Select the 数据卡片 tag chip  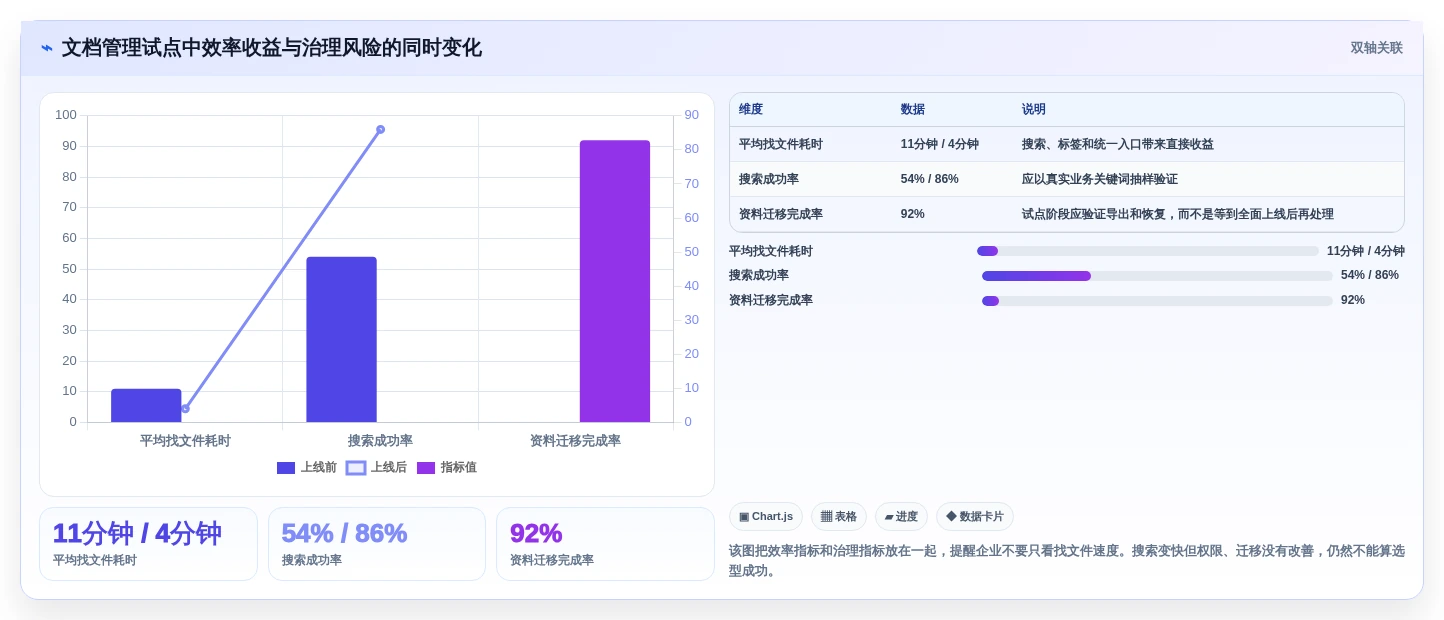coord(975,517)
